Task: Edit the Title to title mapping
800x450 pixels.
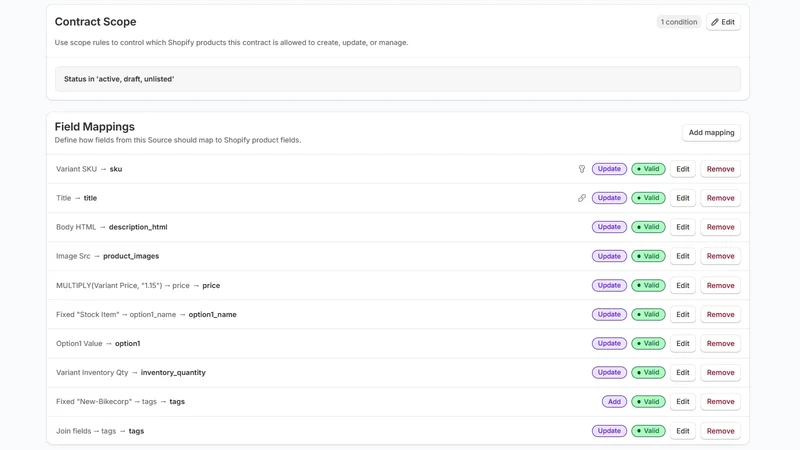Action: tap(683, 198)
